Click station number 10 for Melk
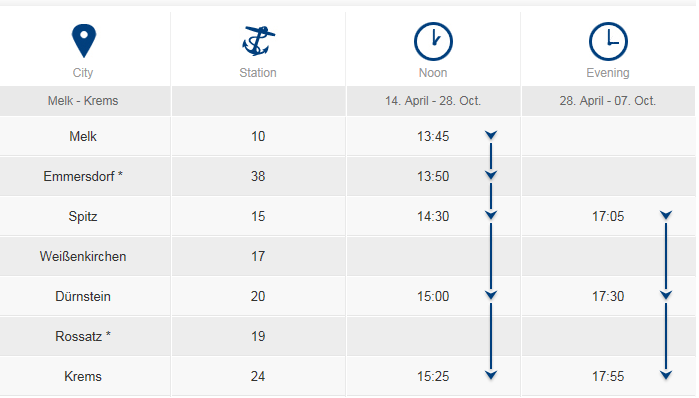The width and height of the screenshot is (699, 398). pyautogui.click(x=258, y=136)
